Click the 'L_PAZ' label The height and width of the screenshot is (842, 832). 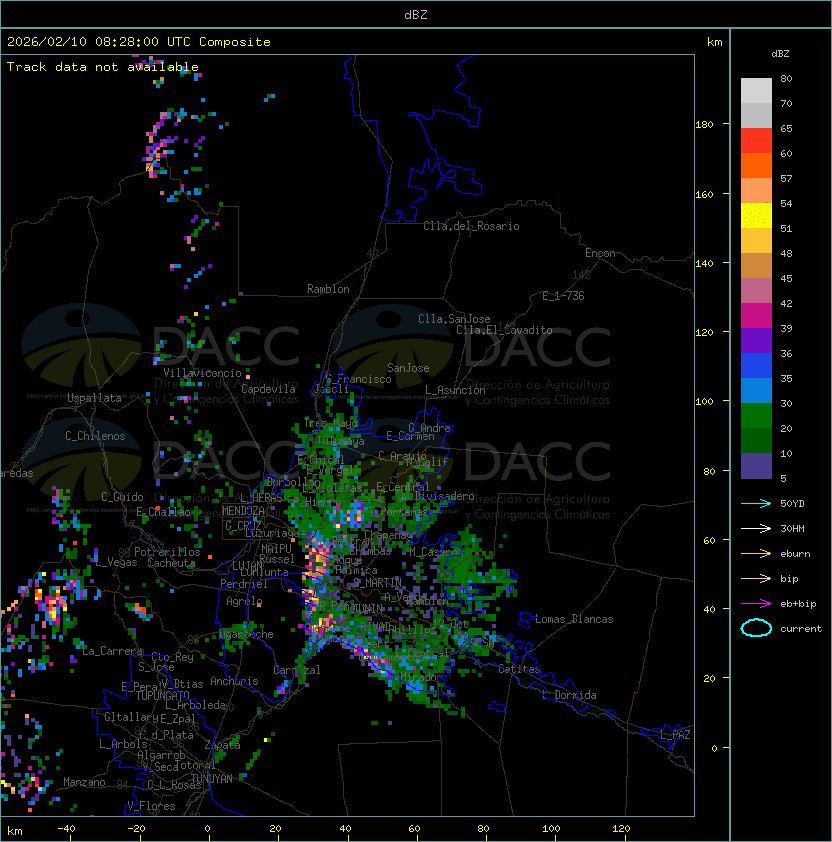click(x=675, y=736)
